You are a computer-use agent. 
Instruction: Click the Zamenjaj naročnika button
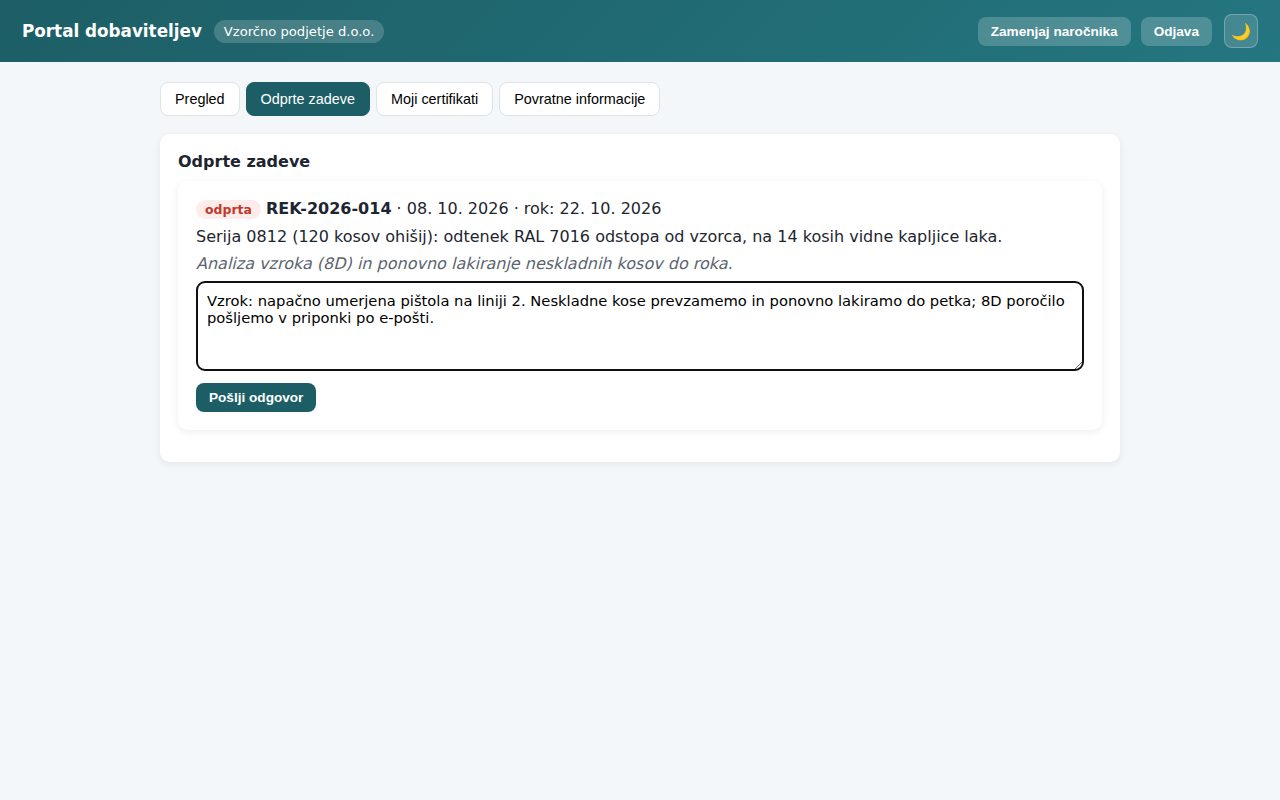pyautogui.click(x=1054, y=31)
